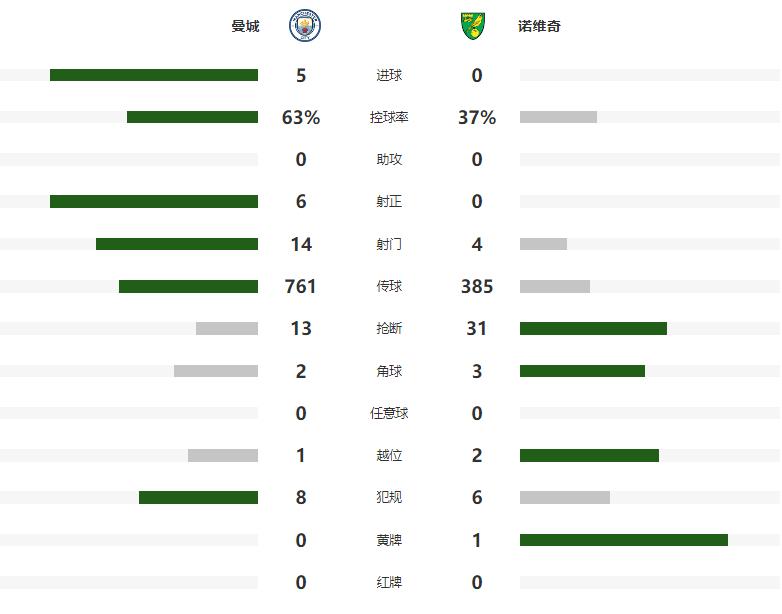Click the 传球 stat label

(389, 286)
